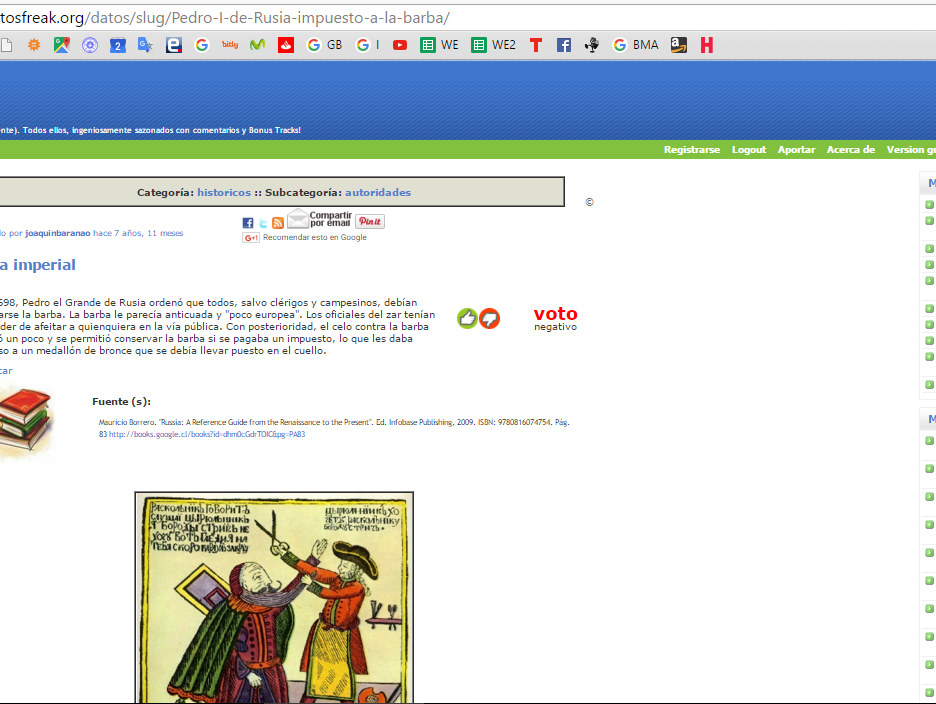Screen dimensions: 936x704
Task: Share via Compartir por email
Action: tap(319, 219)
